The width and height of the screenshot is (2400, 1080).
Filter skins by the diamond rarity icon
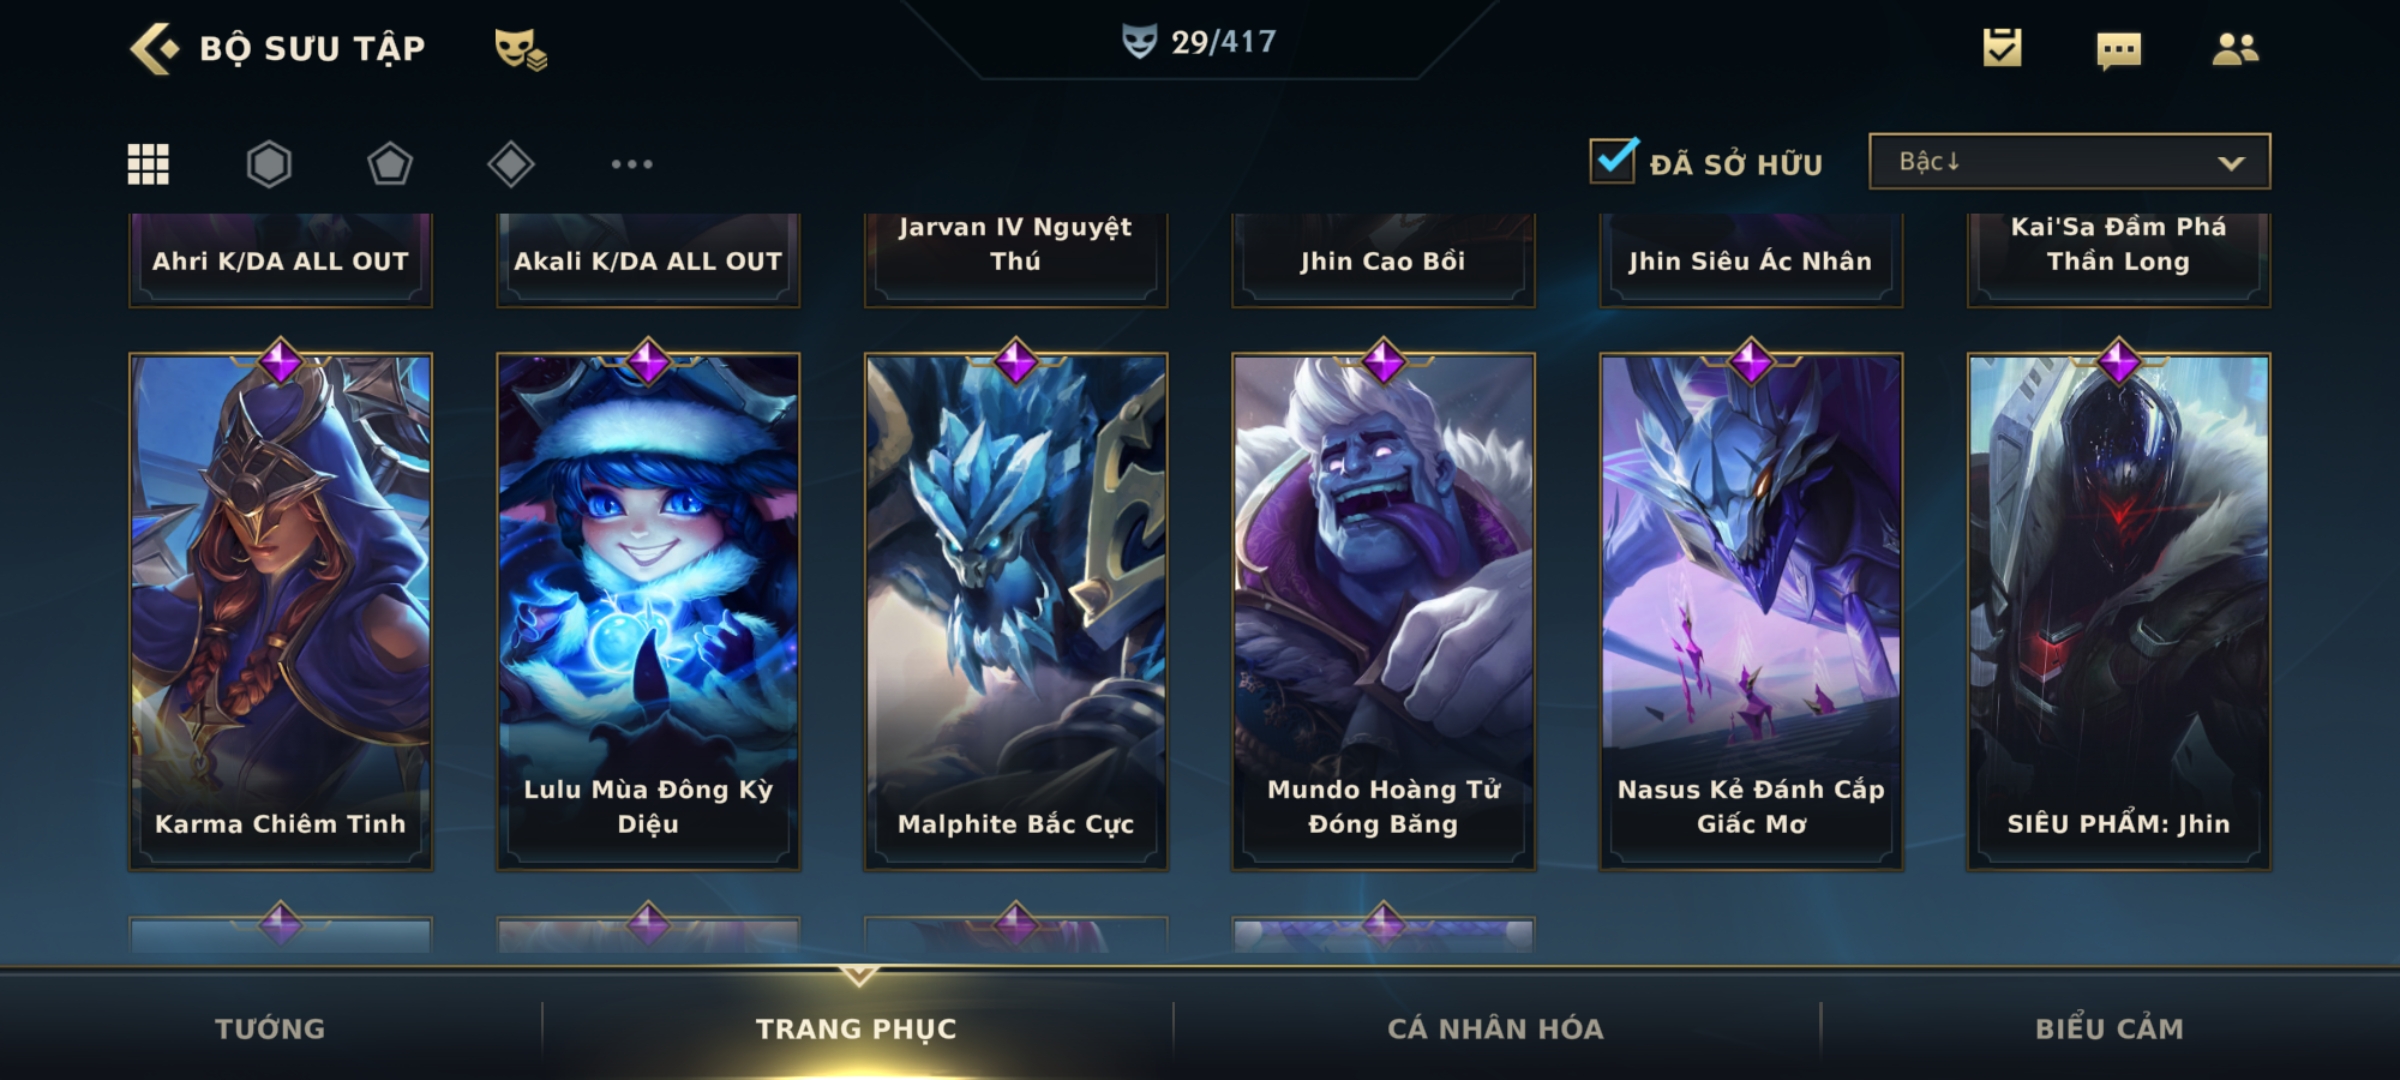(511, 164)
